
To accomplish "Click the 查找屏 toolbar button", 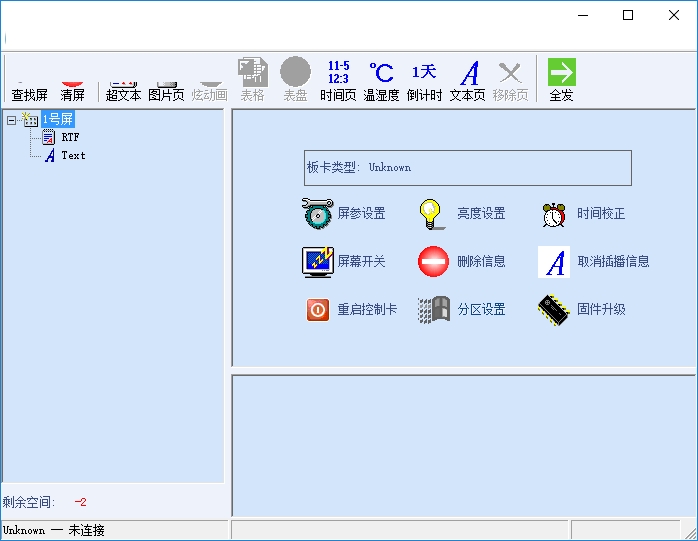I will (29, 92).
